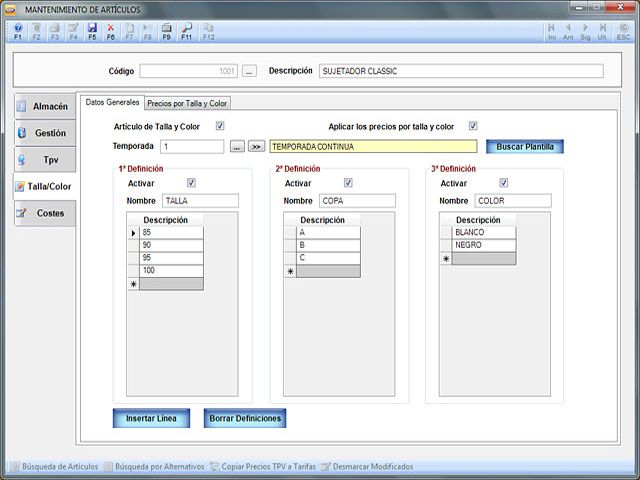Click the F2 toolbar icon
The width and height of the screenshot is (640, 480).
coord(36,31)
